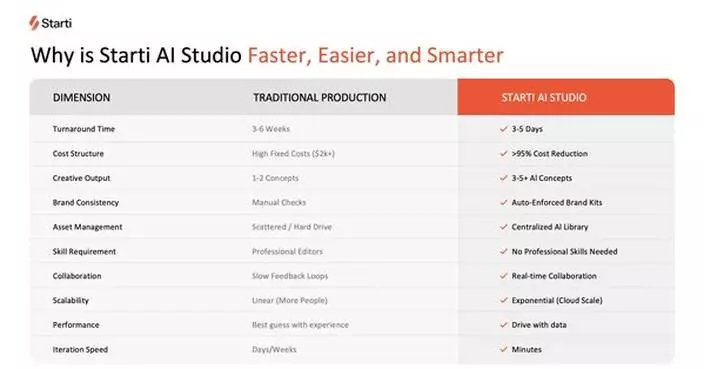Select the 'Collaboration' row label
The image size is (704, 369).
click(x=77, y=276)
